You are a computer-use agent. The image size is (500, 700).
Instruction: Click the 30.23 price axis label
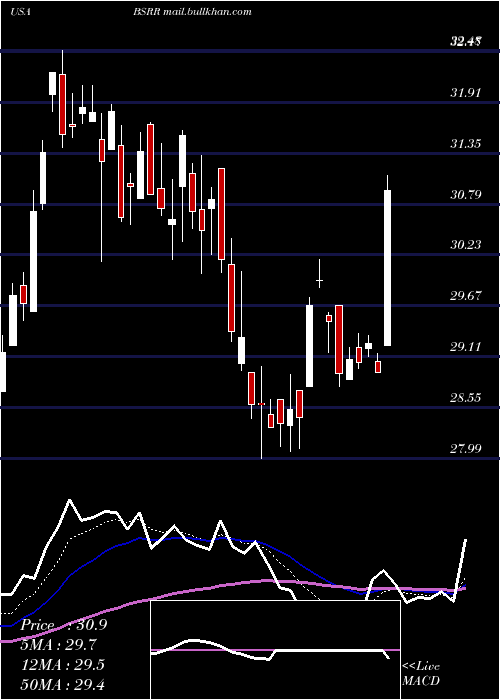pos(466,245)
